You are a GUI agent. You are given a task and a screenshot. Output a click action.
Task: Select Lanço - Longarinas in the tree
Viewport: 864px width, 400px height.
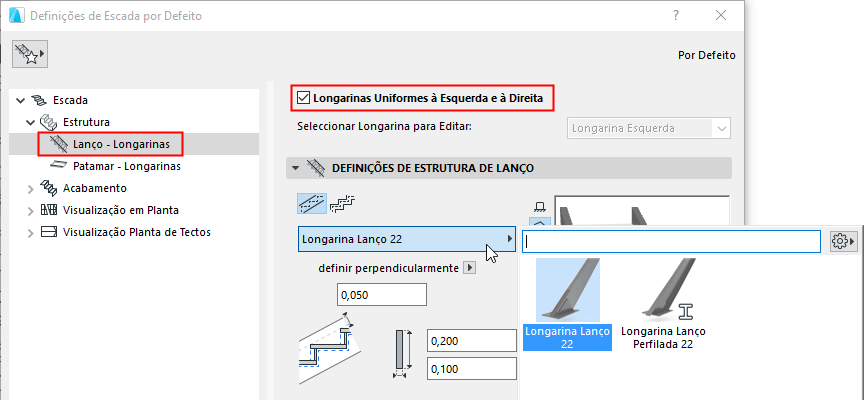[120, 144]
